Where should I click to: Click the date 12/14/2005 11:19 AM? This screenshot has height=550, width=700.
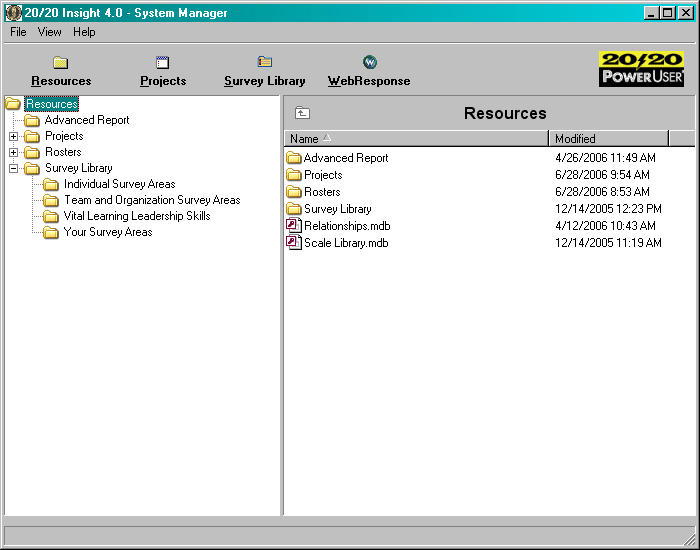608,242
